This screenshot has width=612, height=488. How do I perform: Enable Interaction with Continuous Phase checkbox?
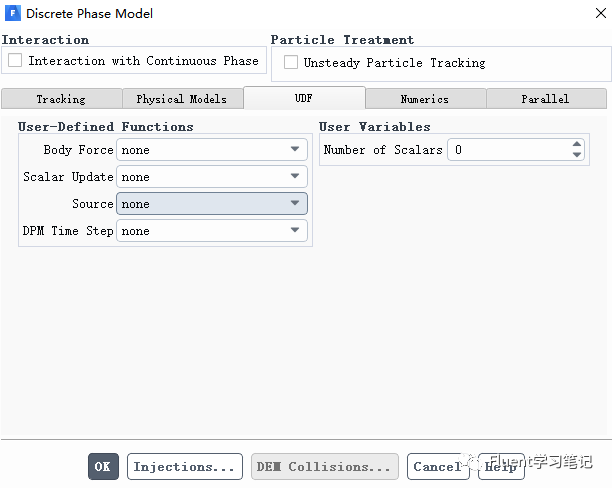[x=15, y=61]
